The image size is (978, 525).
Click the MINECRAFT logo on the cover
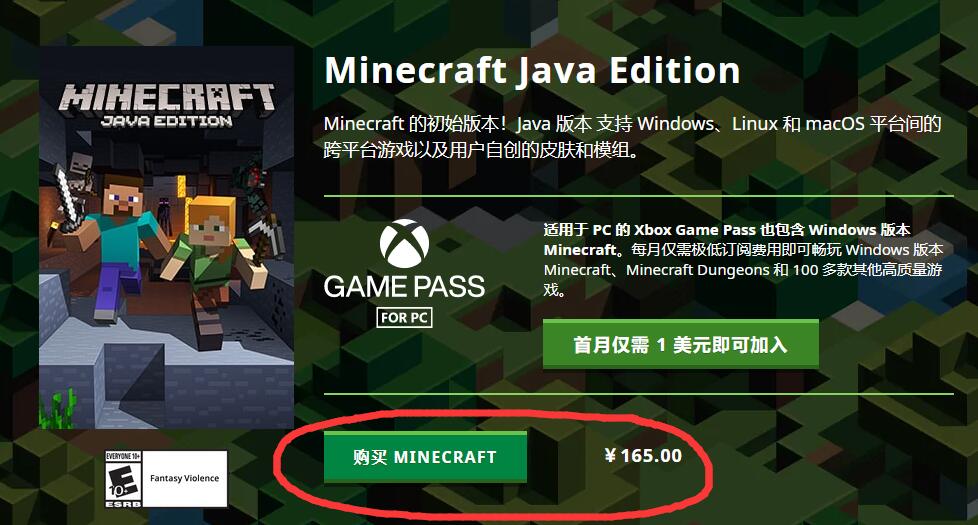167,97
